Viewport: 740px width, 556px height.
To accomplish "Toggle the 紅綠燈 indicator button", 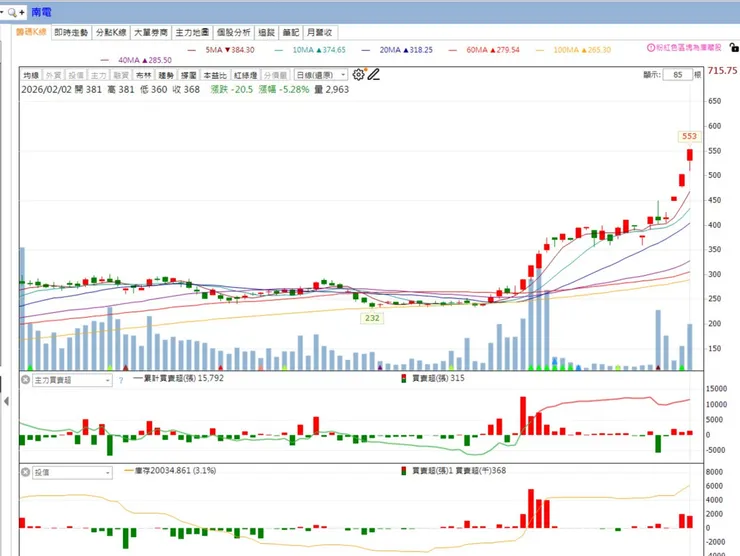I will (x=245, y=76).
